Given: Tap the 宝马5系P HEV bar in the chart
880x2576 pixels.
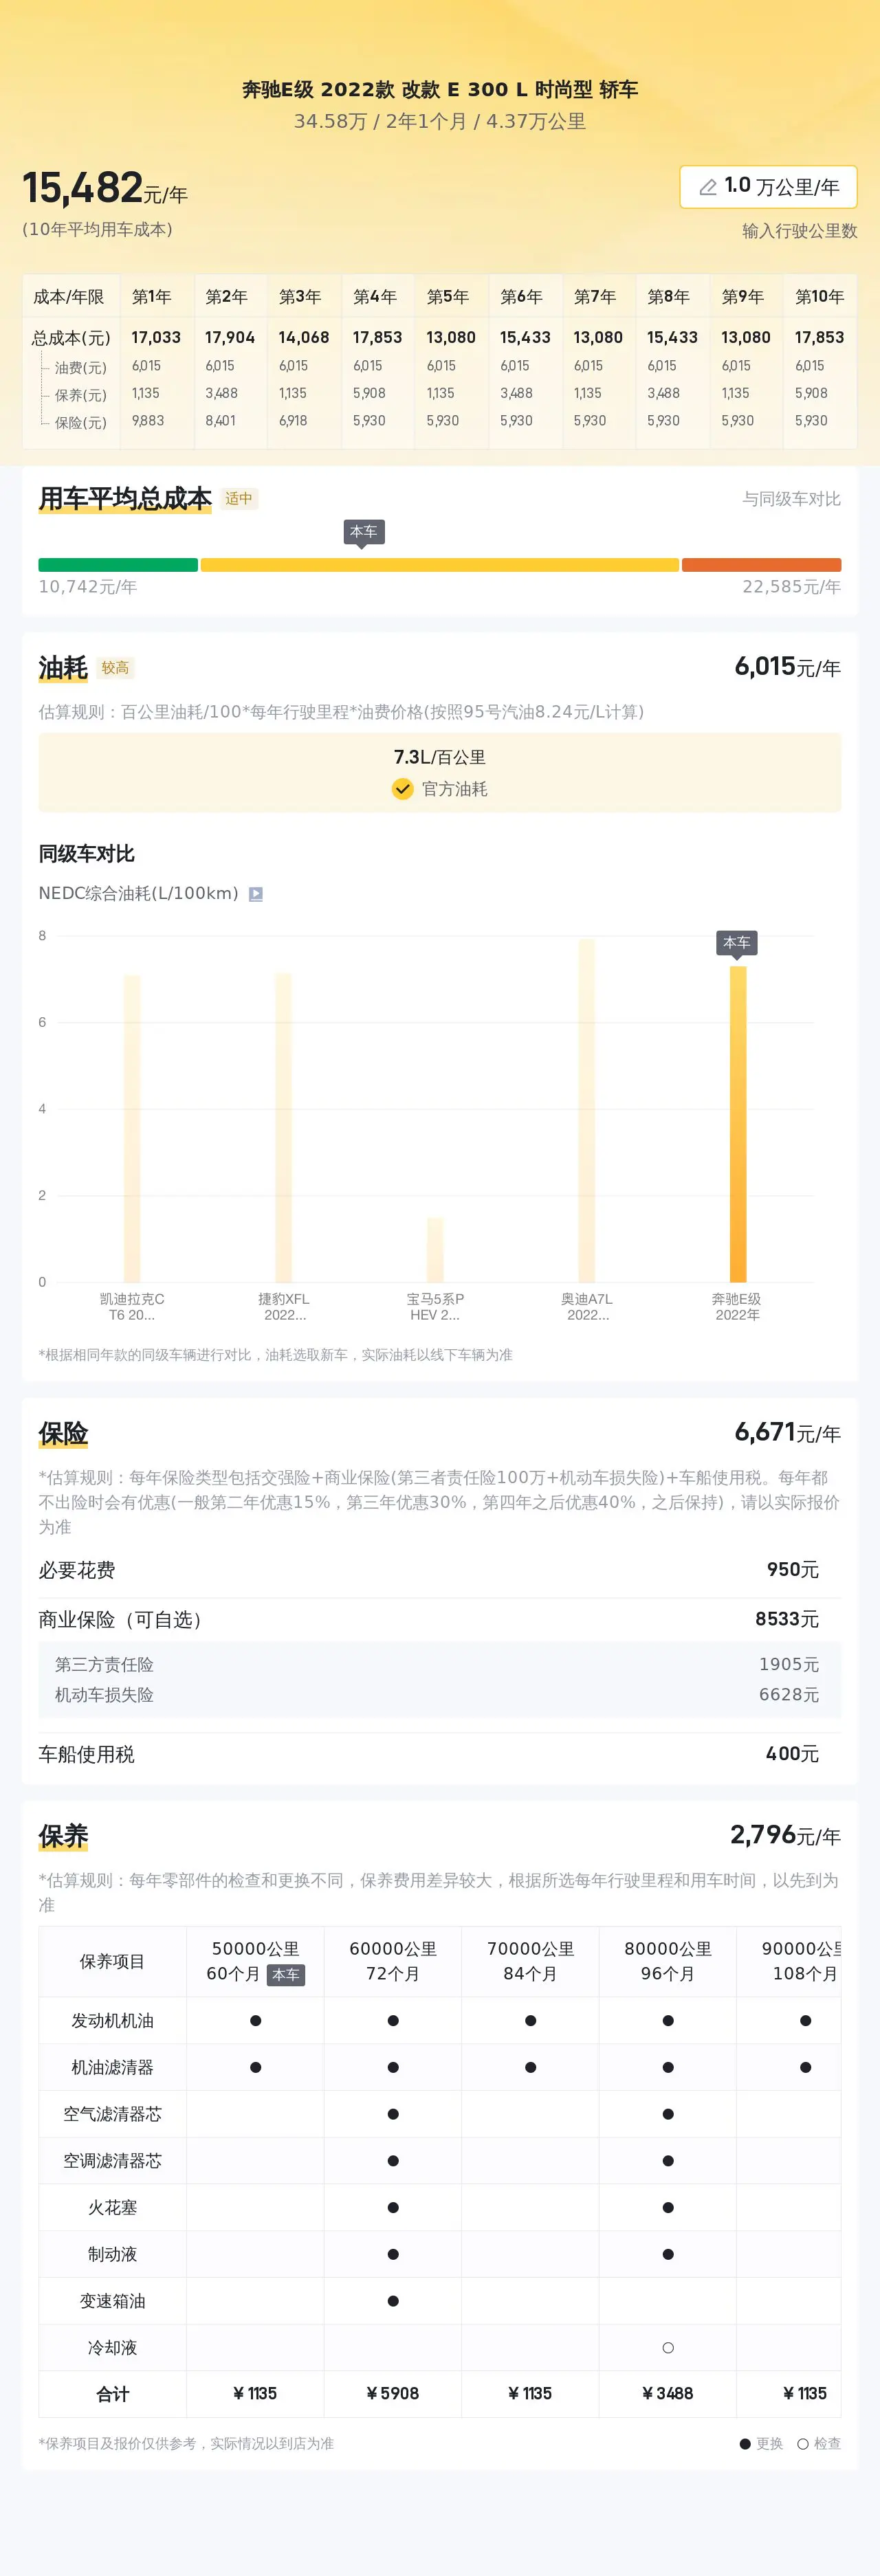Looking at the screenshot, I should coord(435,1250).
